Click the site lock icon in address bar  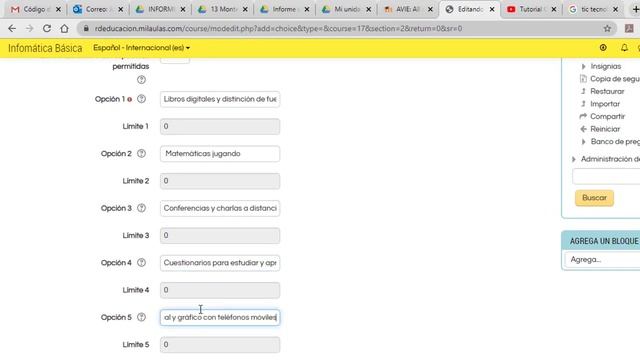pos(86,28)
